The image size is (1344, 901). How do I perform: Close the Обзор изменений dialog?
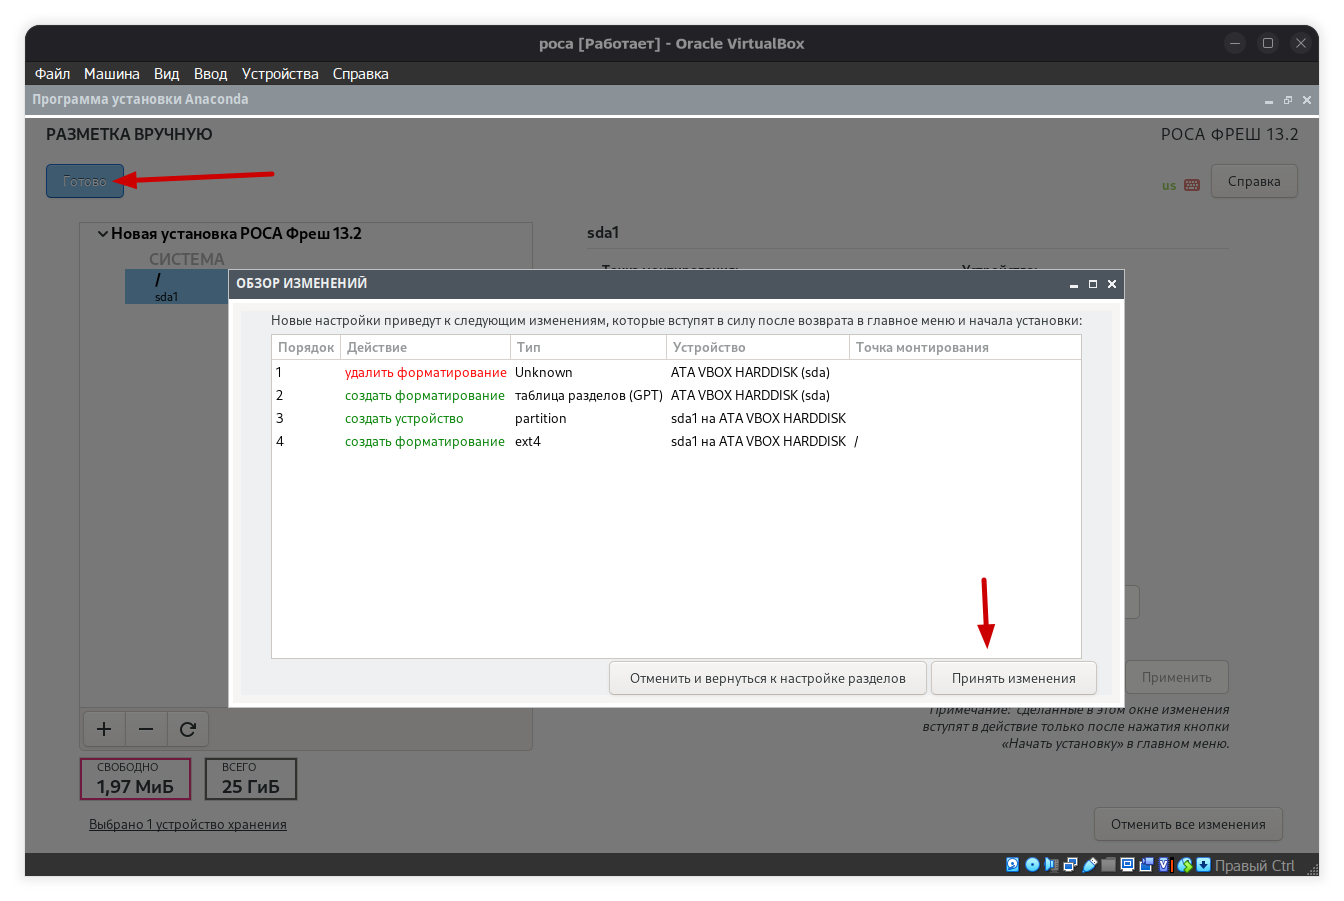pyautogui.click(x=1112, y=284)
